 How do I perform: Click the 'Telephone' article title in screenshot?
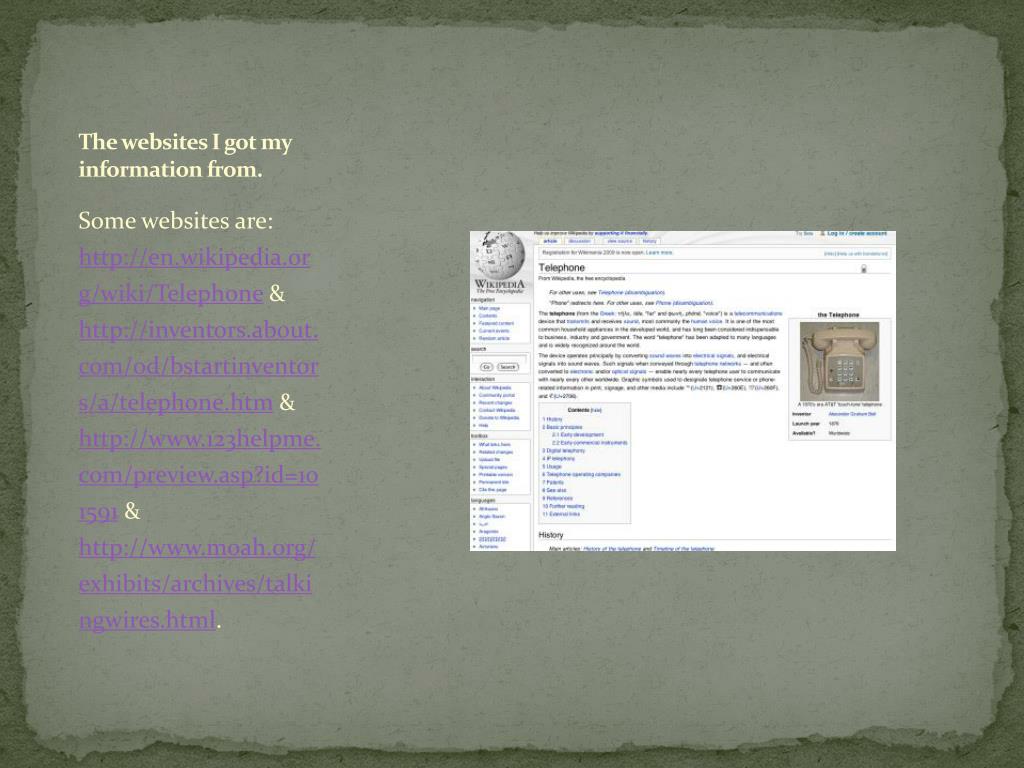562,268
